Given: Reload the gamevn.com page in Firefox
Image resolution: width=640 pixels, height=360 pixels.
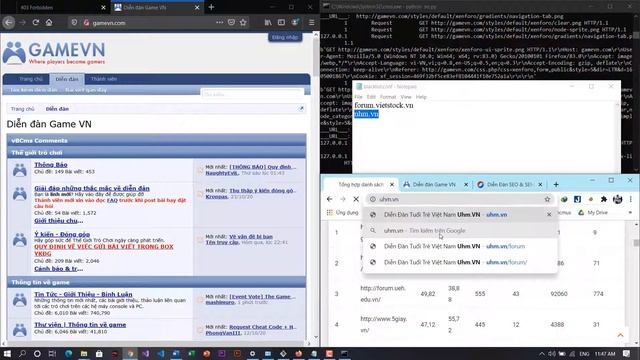Looking at the screenshot, I should (x=36, y=22).
